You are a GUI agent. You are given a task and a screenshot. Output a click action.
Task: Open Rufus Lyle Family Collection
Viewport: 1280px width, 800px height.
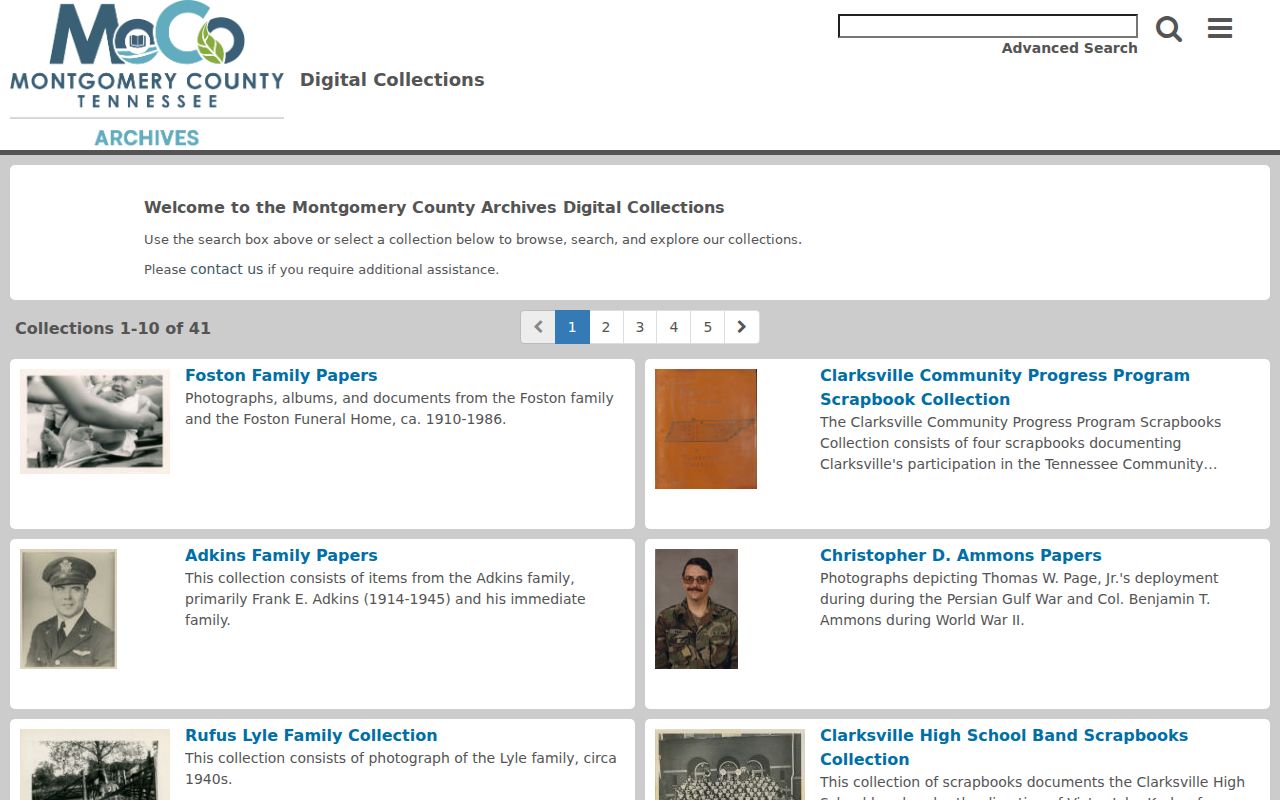pyautogui.click(x=311, y=735)
